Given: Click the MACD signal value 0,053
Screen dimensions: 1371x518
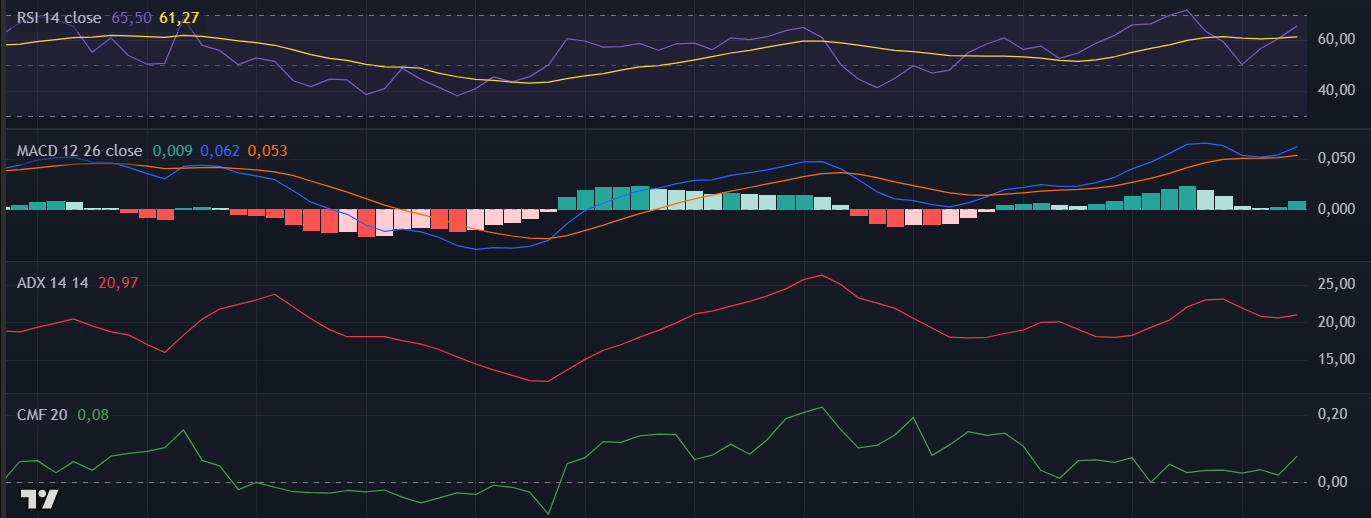Looking at the screenshot, I should 267,151.
